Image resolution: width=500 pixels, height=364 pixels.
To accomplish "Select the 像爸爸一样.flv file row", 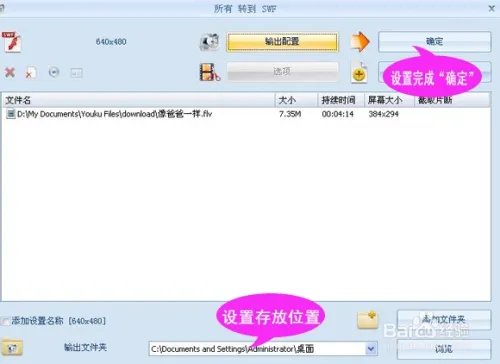I will point(246,114).
